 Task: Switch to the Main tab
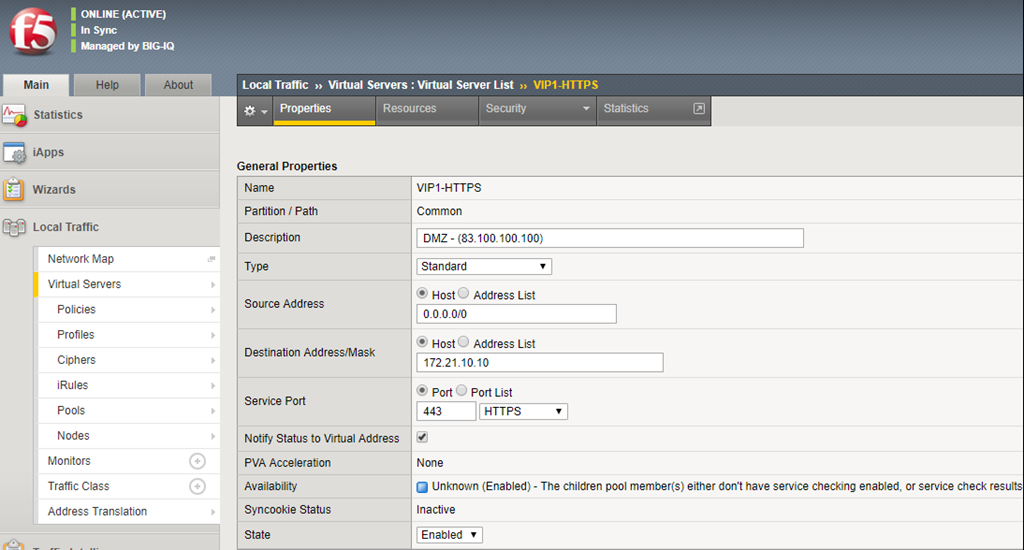click(36, 85)
